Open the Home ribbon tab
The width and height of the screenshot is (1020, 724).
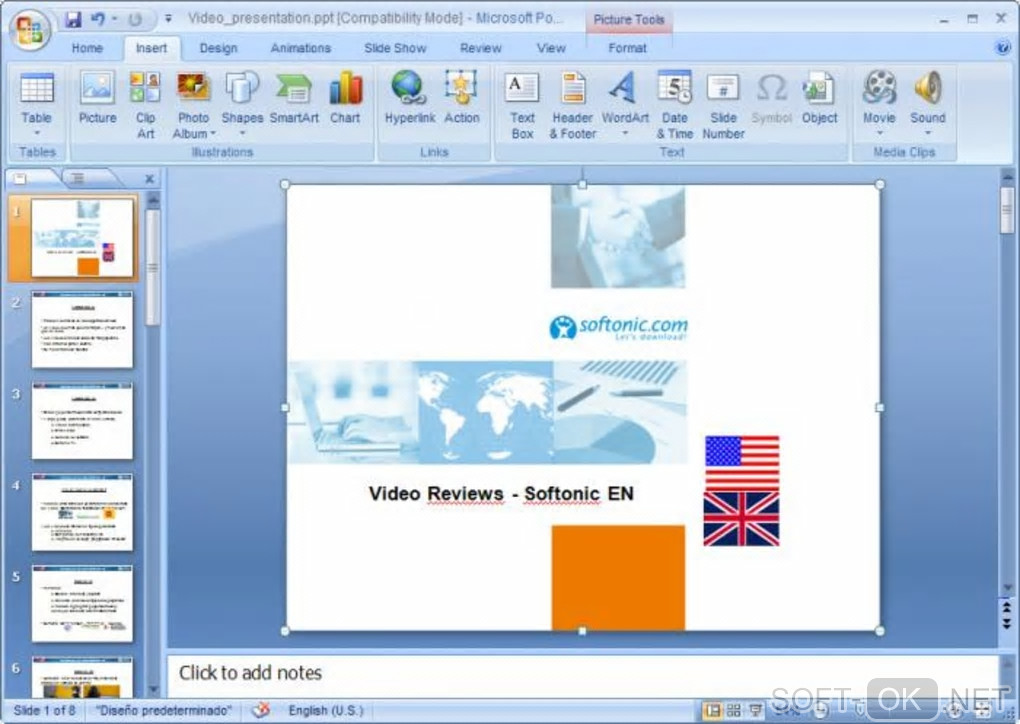87,48
